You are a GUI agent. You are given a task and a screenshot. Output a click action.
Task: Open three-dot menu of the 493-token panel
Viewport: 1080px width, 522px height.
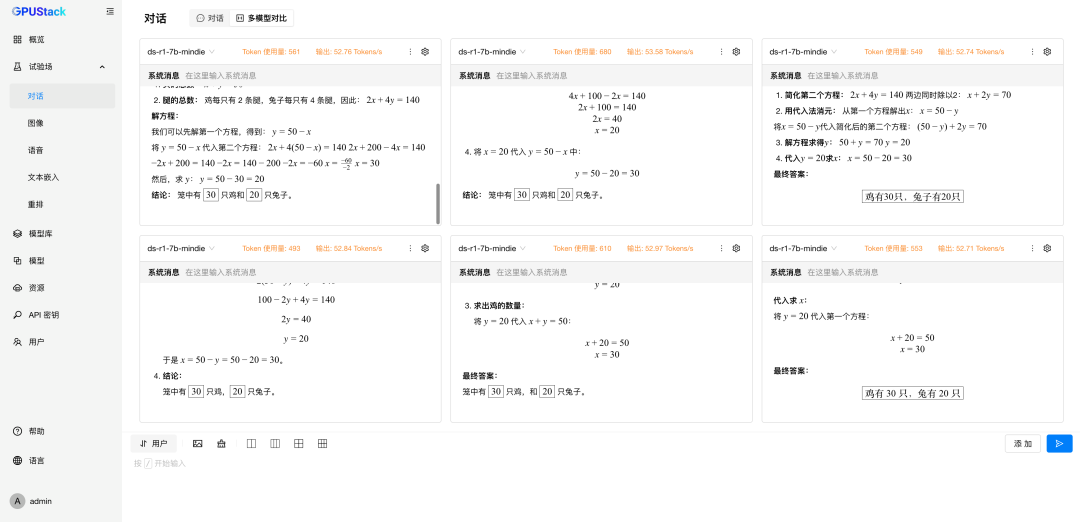pos(411,248)
